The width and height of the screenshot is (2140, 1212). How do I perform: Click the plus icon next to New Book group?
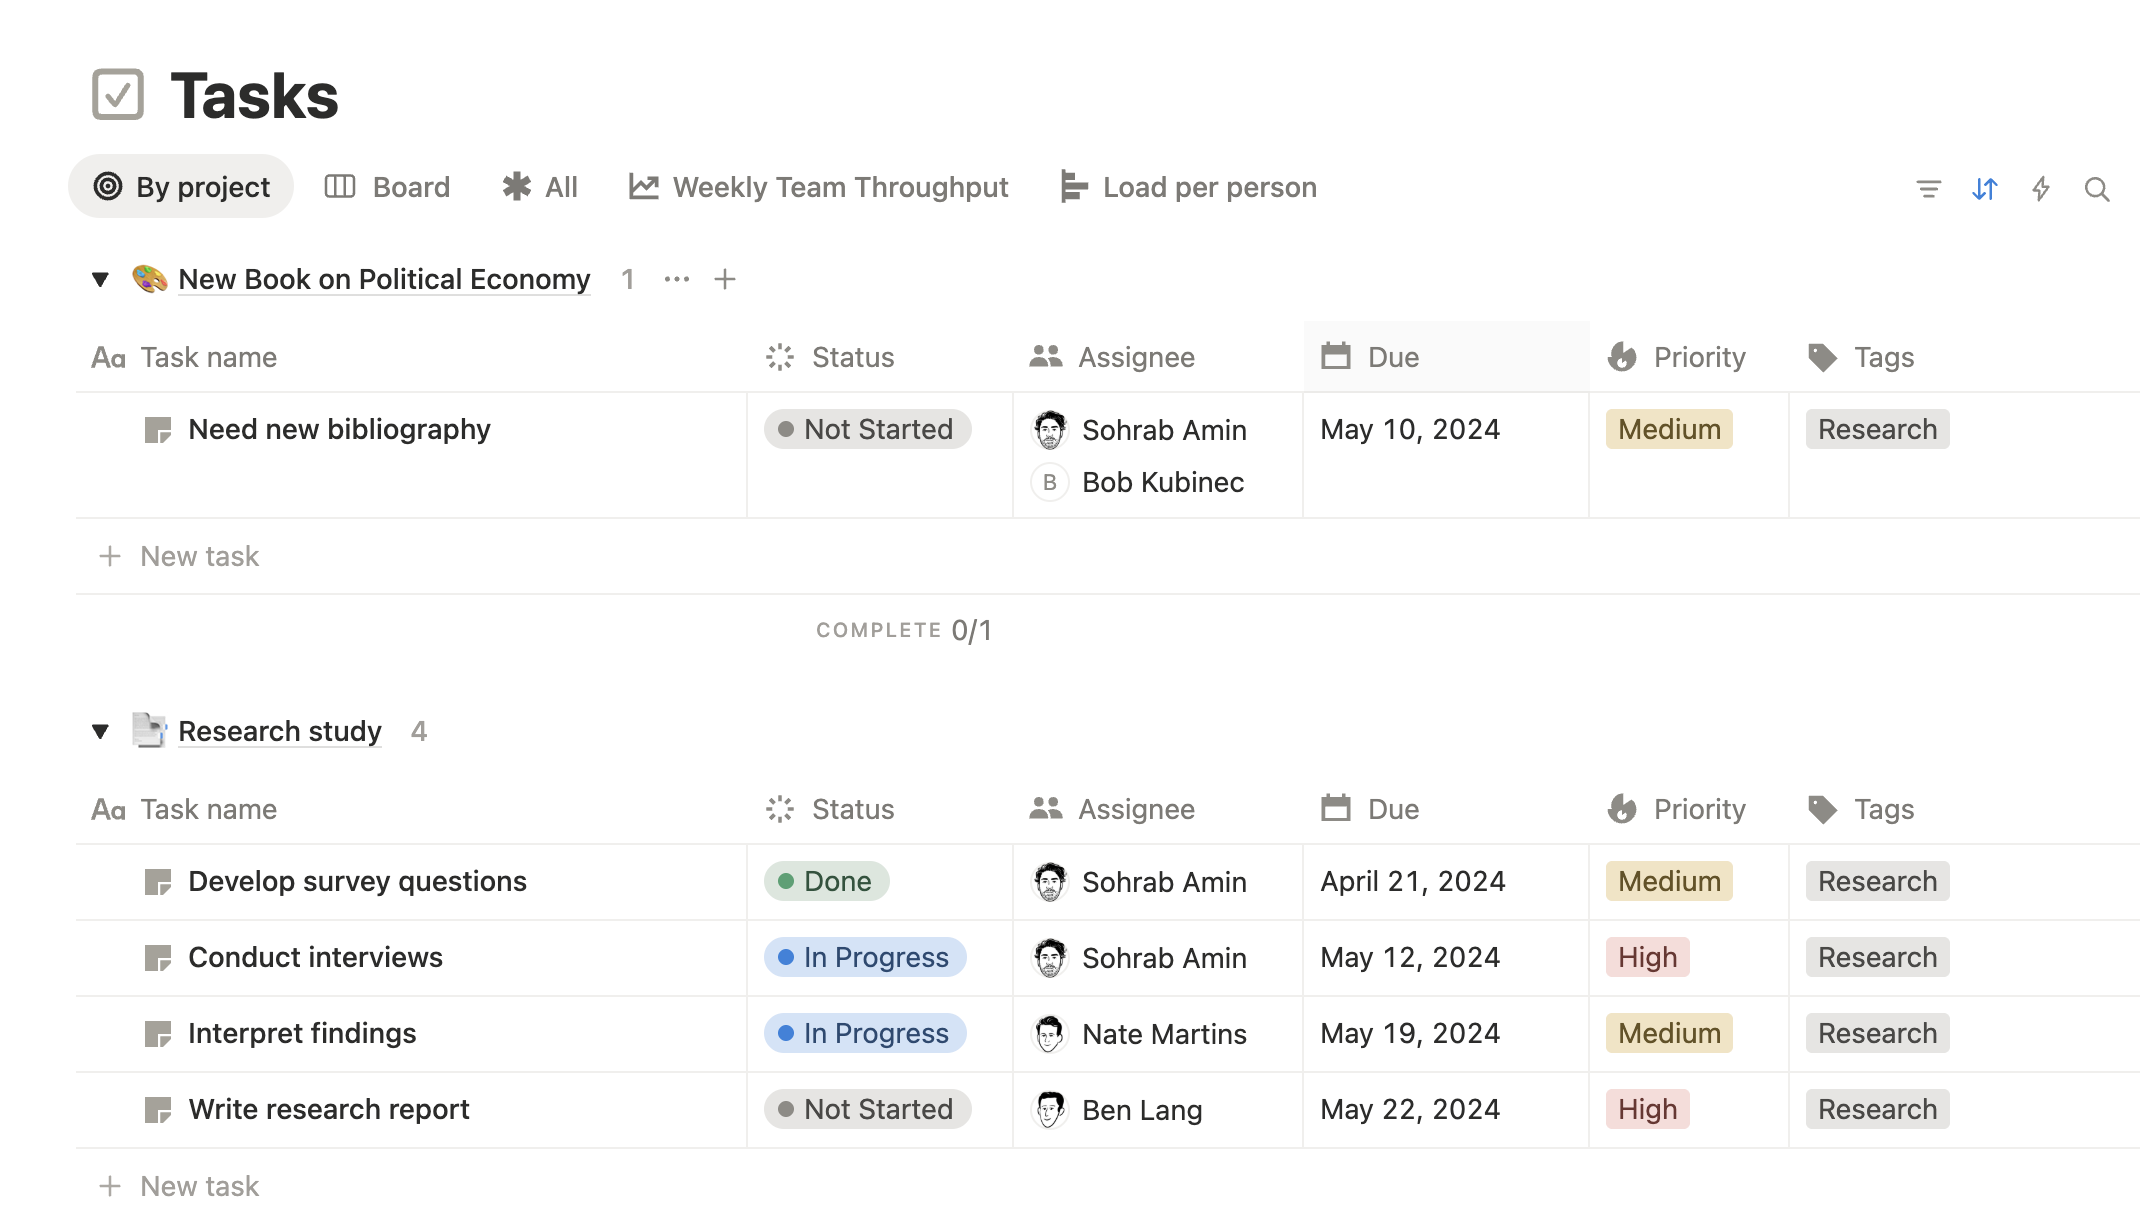(725, 279)
